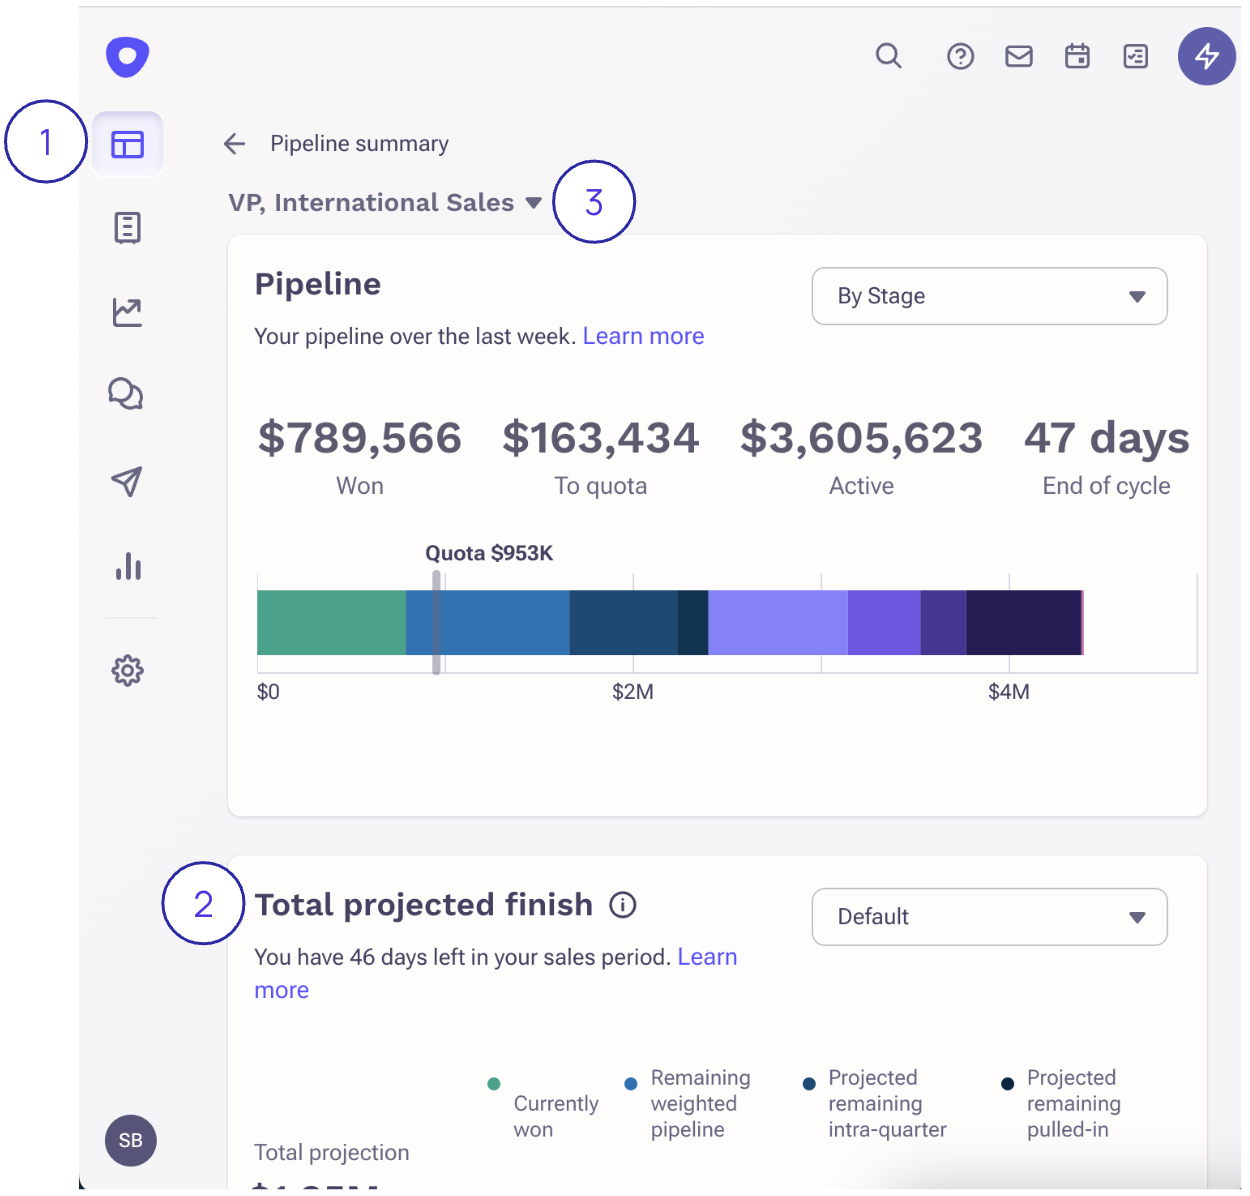Open the calendar icon in header

pyautogui.click(x=1077, y=56)
